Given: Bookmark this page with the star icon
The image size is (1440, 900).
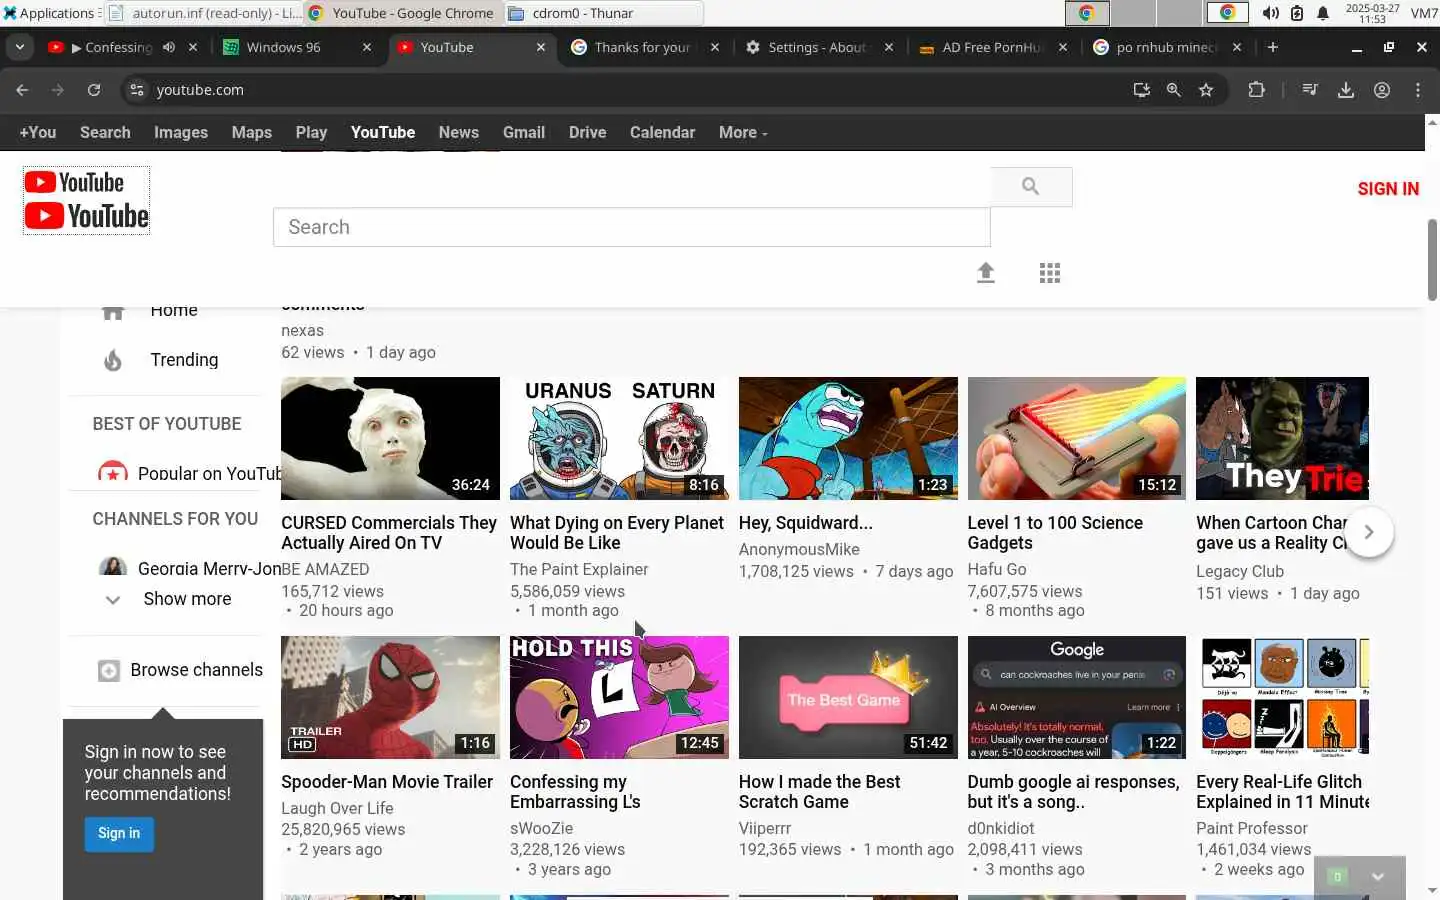Looking at the screenshot, I should tap(1206, 90).
